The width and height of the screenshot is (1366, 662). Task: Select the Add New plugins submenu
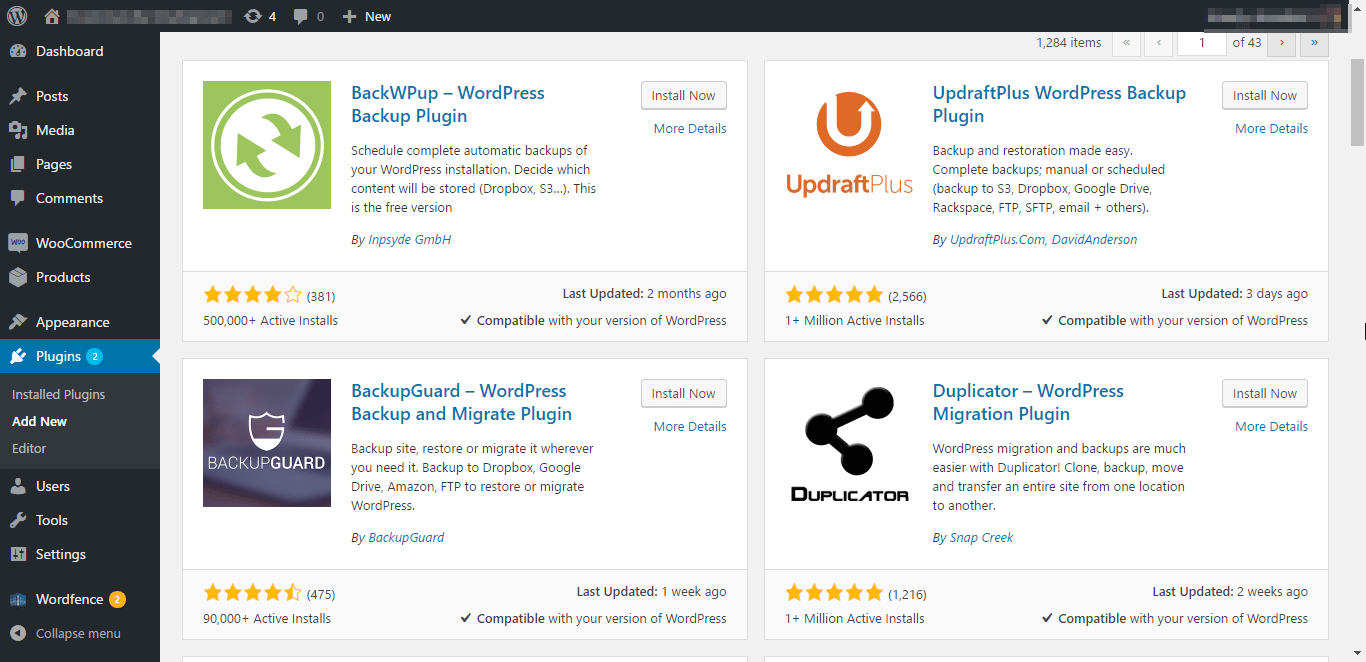[x=39, y=421]
